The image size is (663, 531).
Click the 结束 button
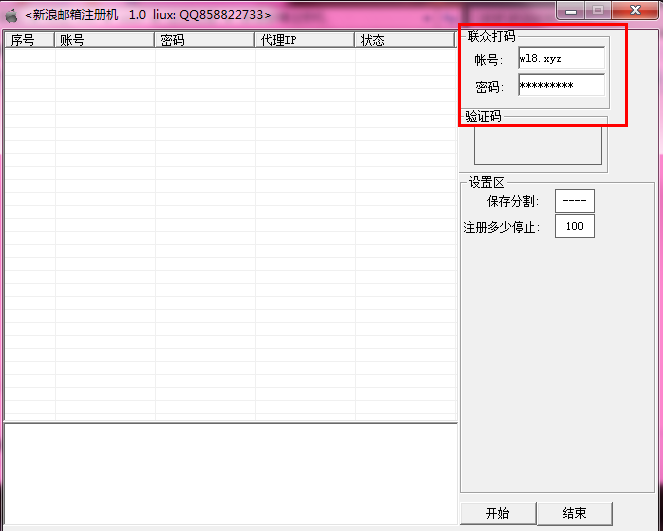pyautogui.click(x=574, y=513)
